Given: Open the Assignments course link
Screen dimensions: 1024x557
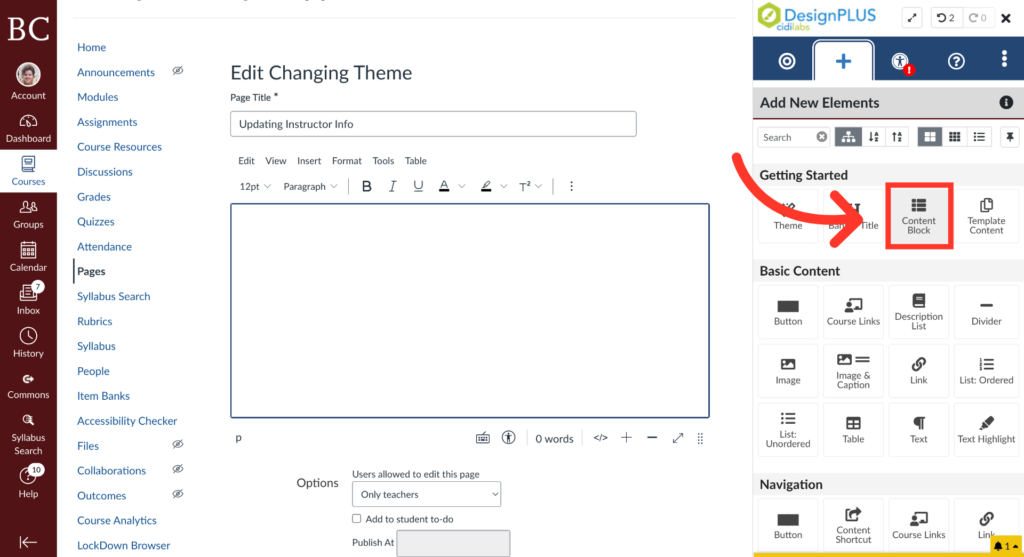Looking at the screenshot, I should pos(107,121).
